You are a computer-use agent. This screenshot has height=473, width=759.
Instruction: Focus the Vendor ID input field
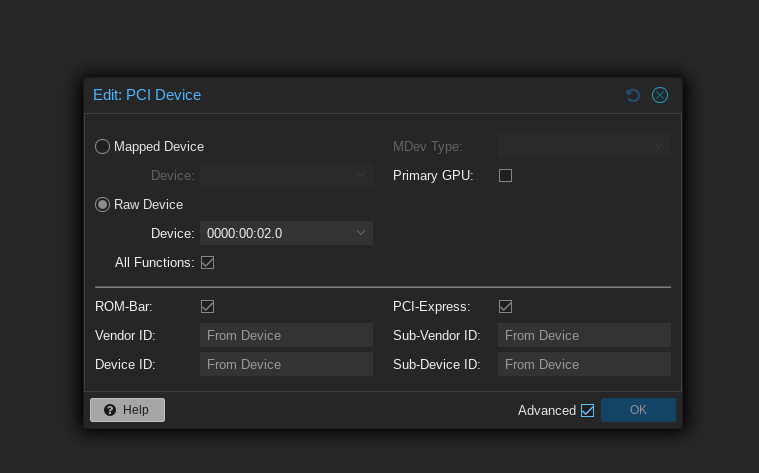tap(286, 335)
